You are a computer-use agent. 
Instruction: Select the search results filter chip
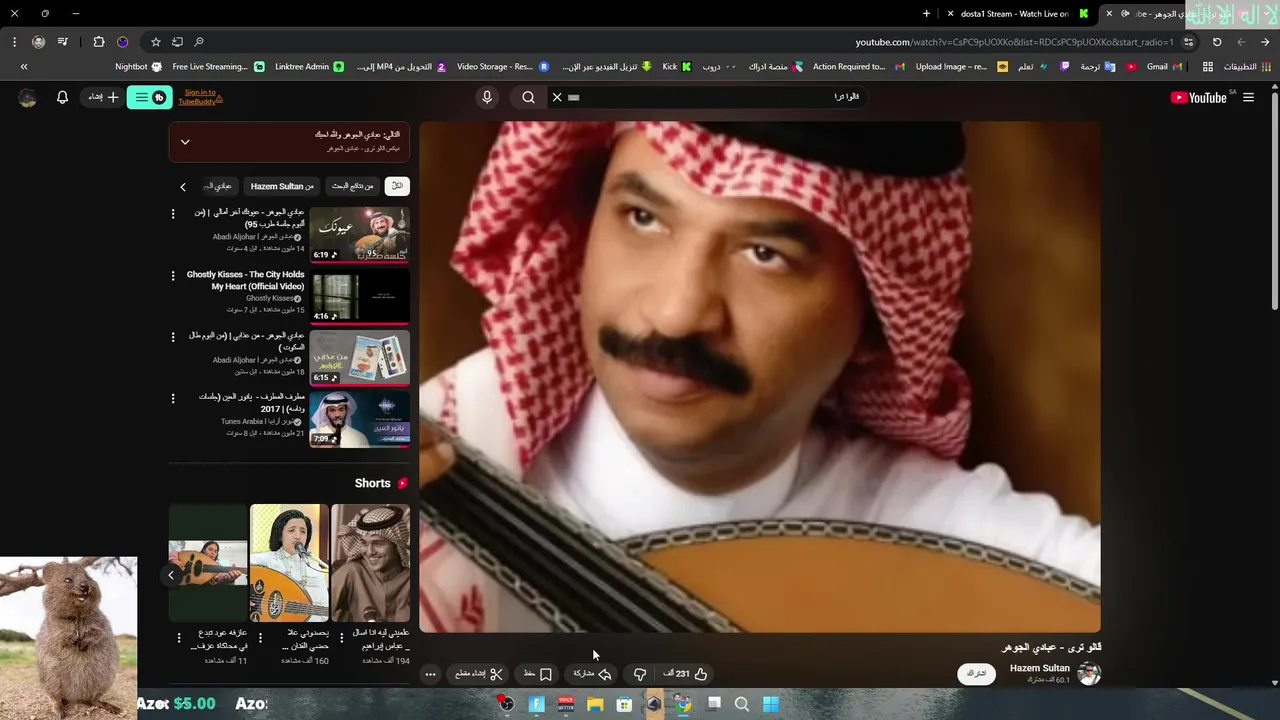[x=352, y=186]
